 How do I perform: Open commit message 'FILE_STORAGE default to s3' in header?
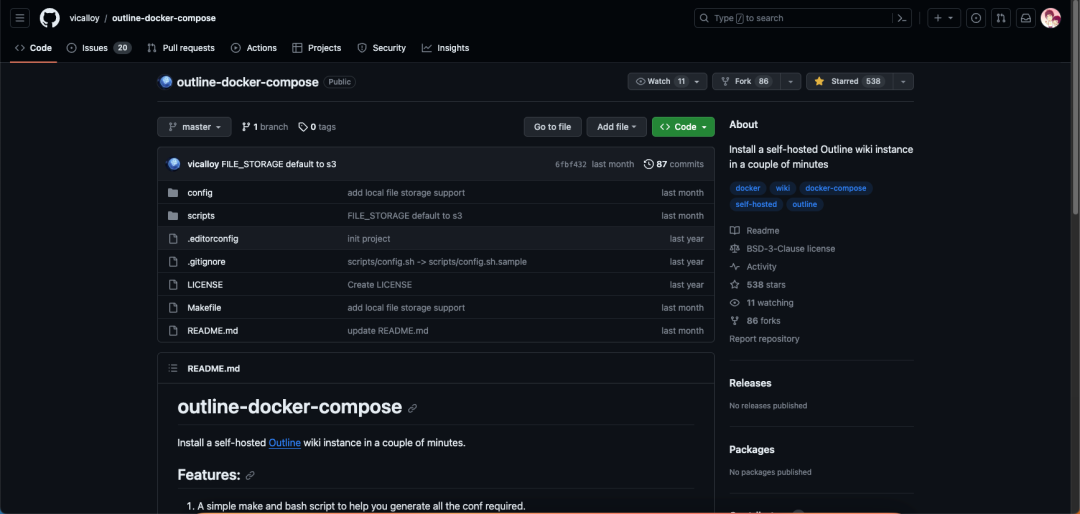(x=279, y=164)
